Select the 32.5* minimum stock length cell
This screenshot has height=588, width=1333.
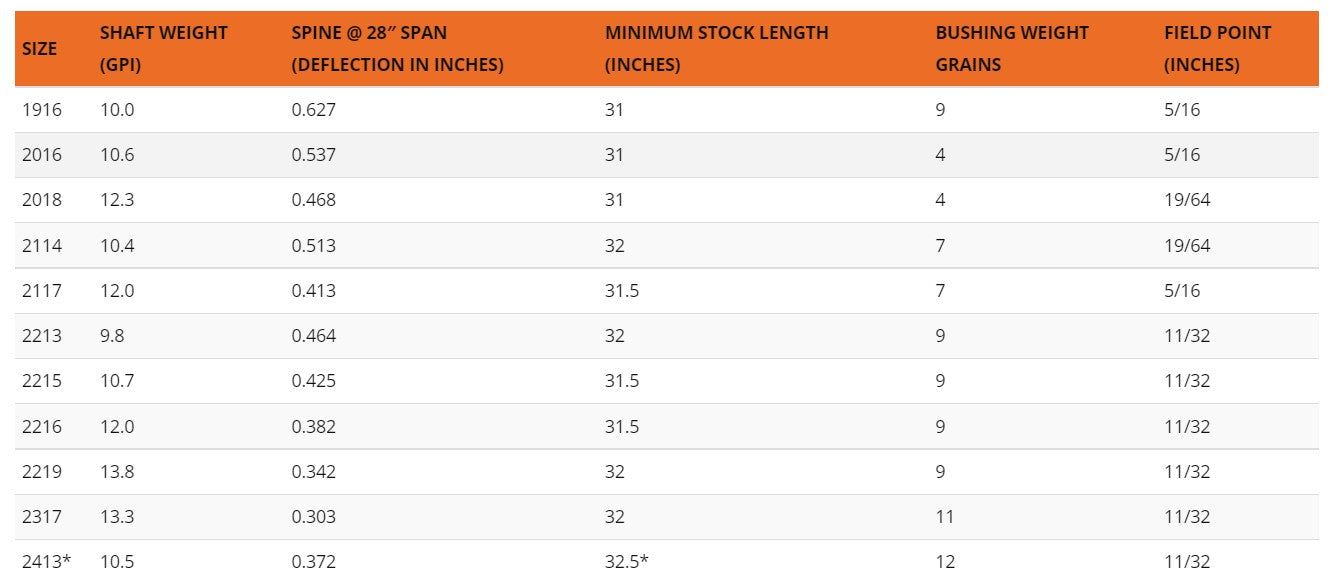627,562
